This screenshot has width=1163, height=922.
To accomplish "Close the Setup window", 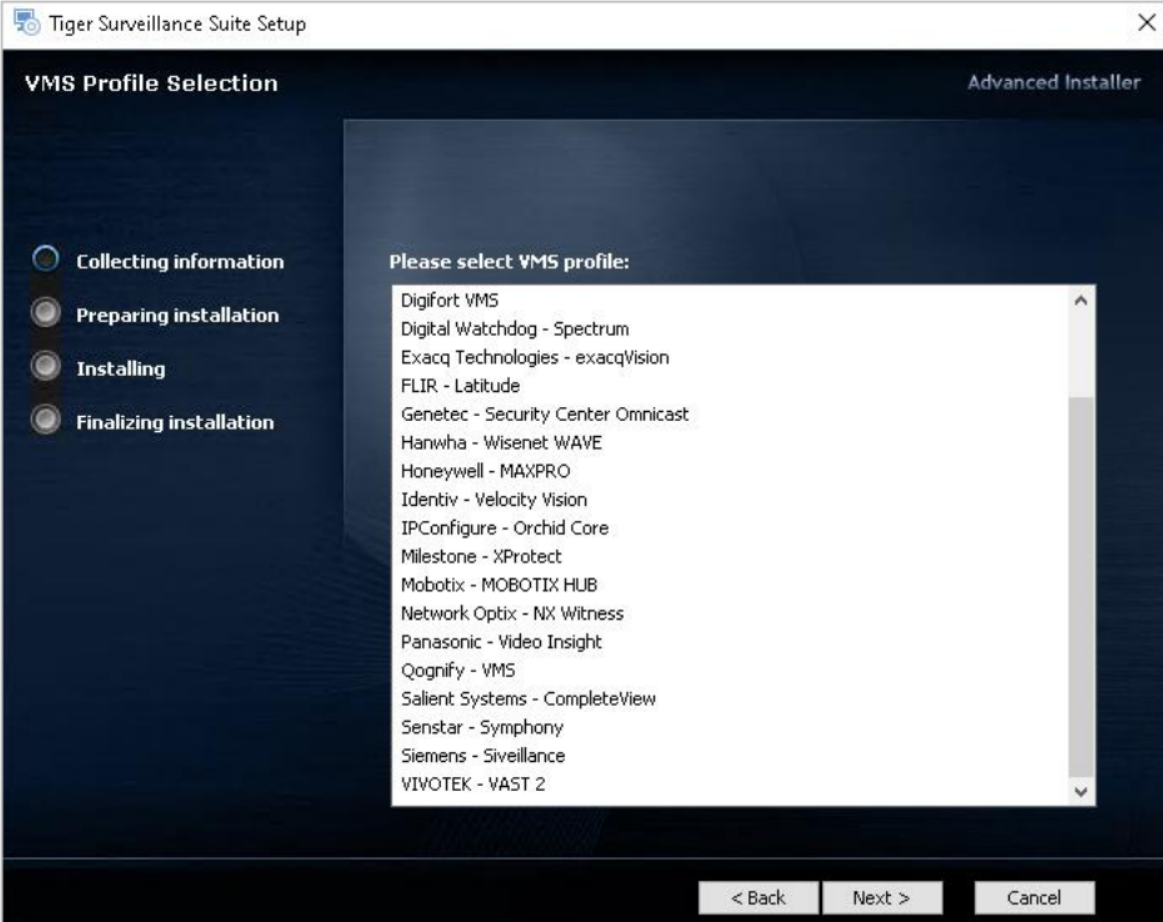I will pos(1145,23).
